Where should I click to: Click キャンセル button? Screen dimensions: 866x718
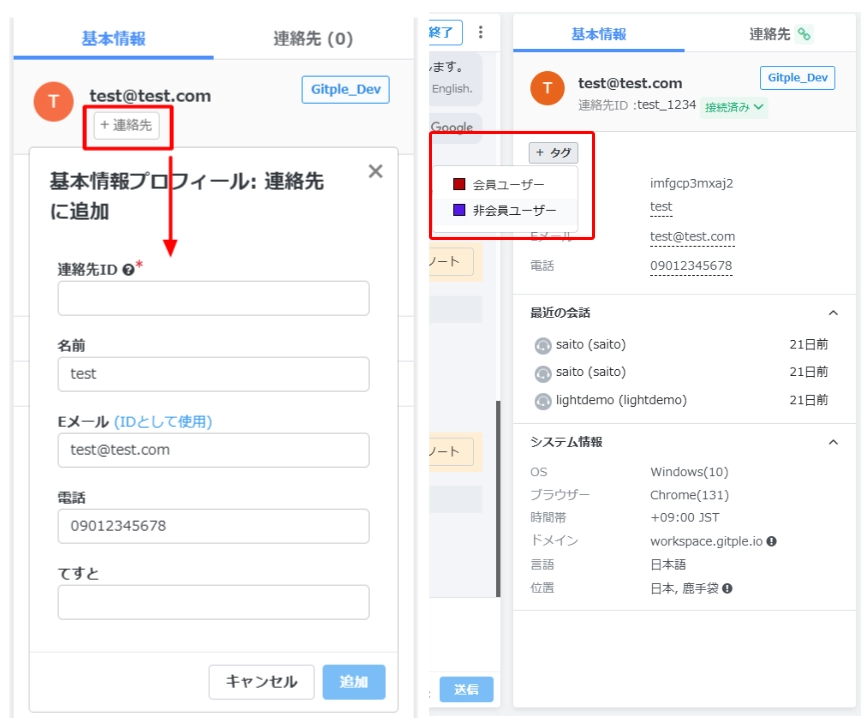pyautogui.click(x=261, y=682)
